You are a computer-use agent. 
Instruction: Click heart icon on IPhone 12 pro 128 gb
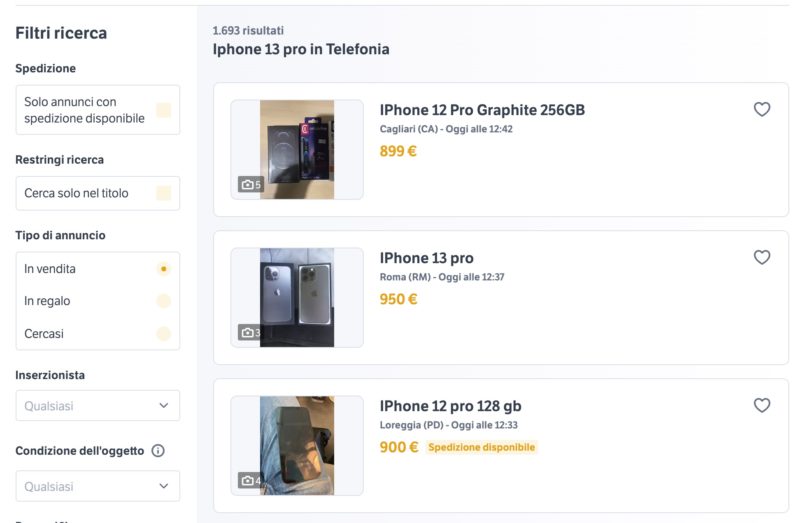click(x=762, y=406)
